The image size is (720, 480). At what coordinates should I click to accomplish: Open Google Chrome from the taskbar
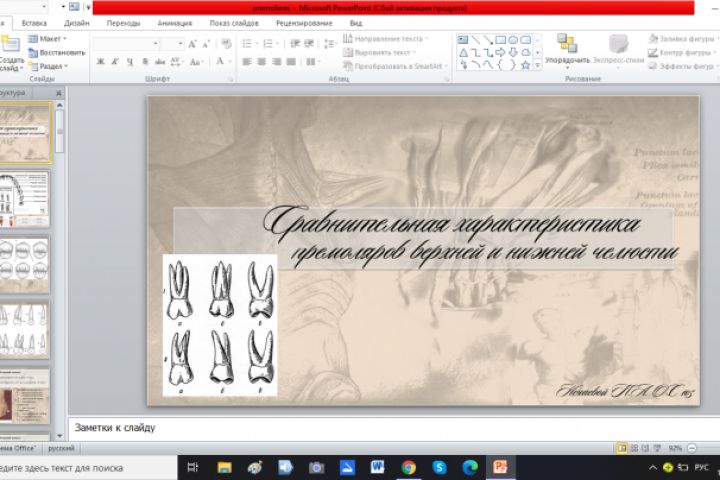[x=408, y=468]
